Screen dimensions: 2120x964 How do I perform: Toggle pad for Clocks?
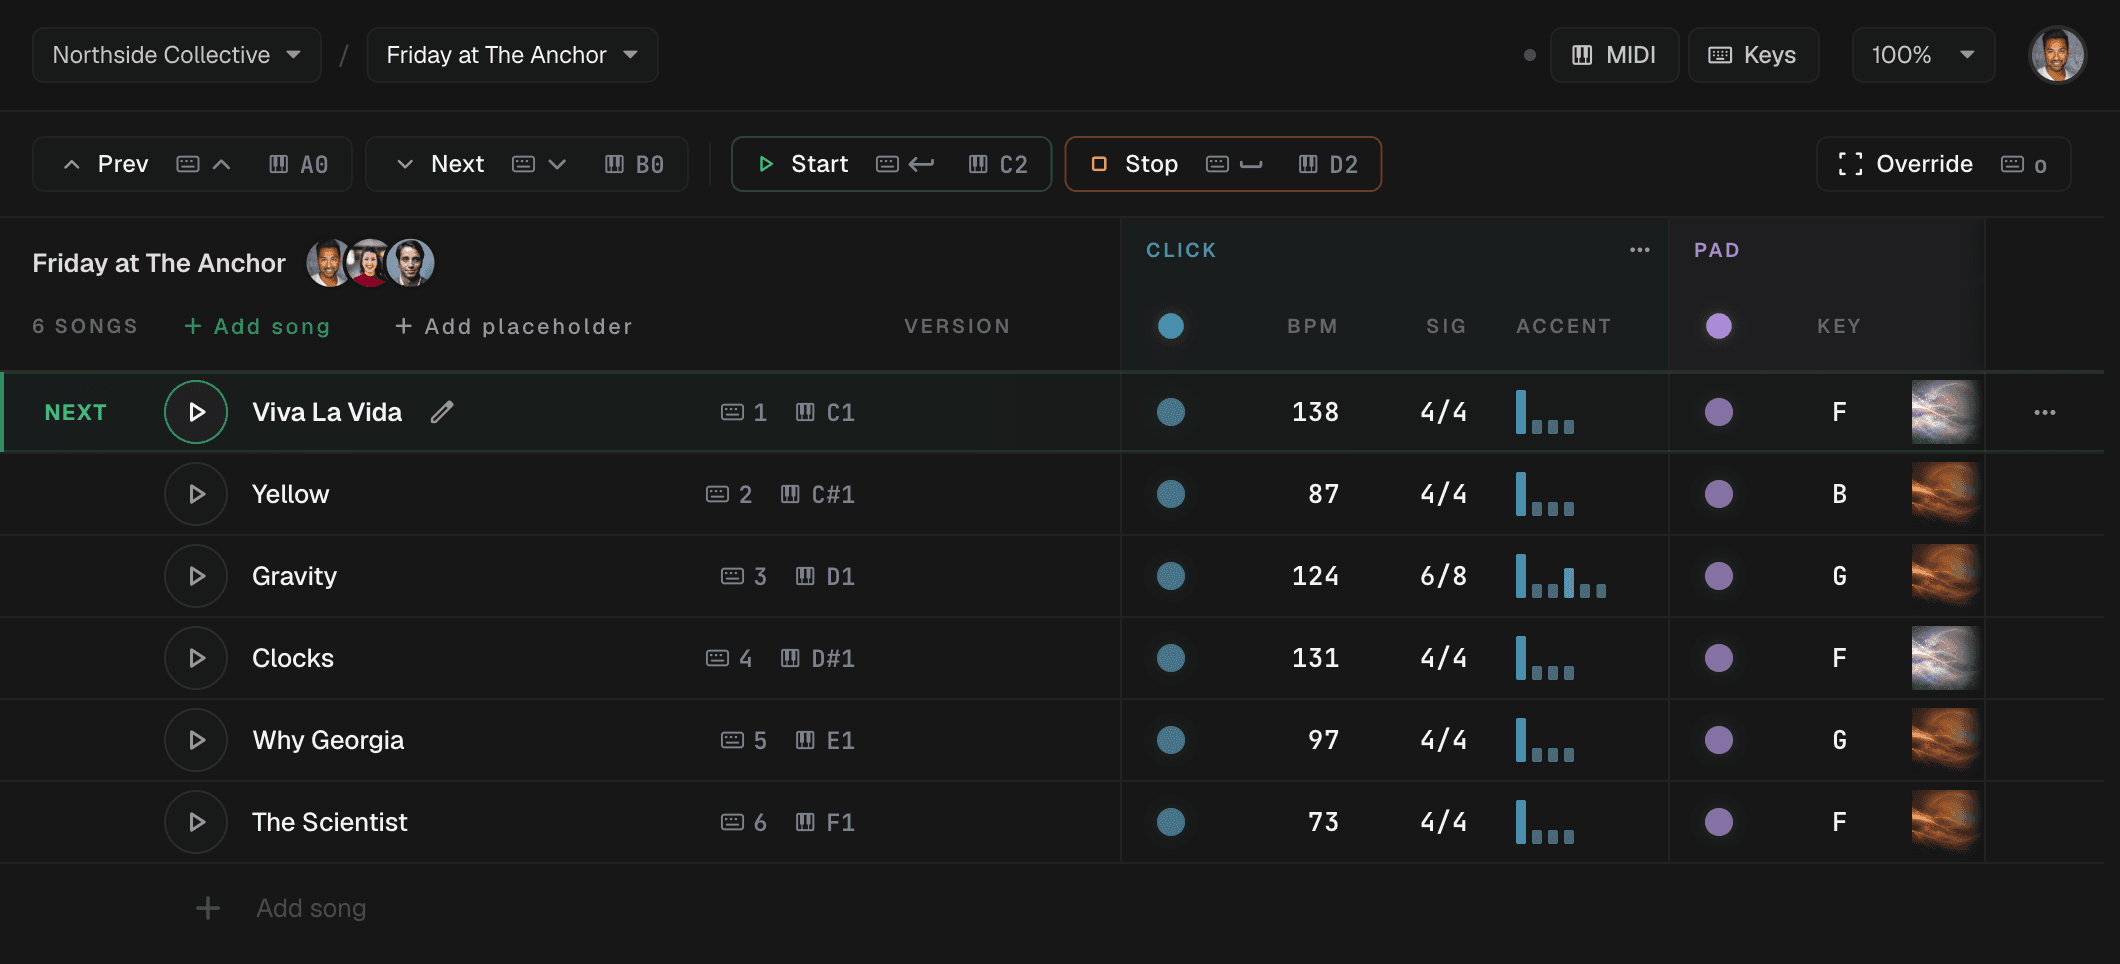point(1719,658)
